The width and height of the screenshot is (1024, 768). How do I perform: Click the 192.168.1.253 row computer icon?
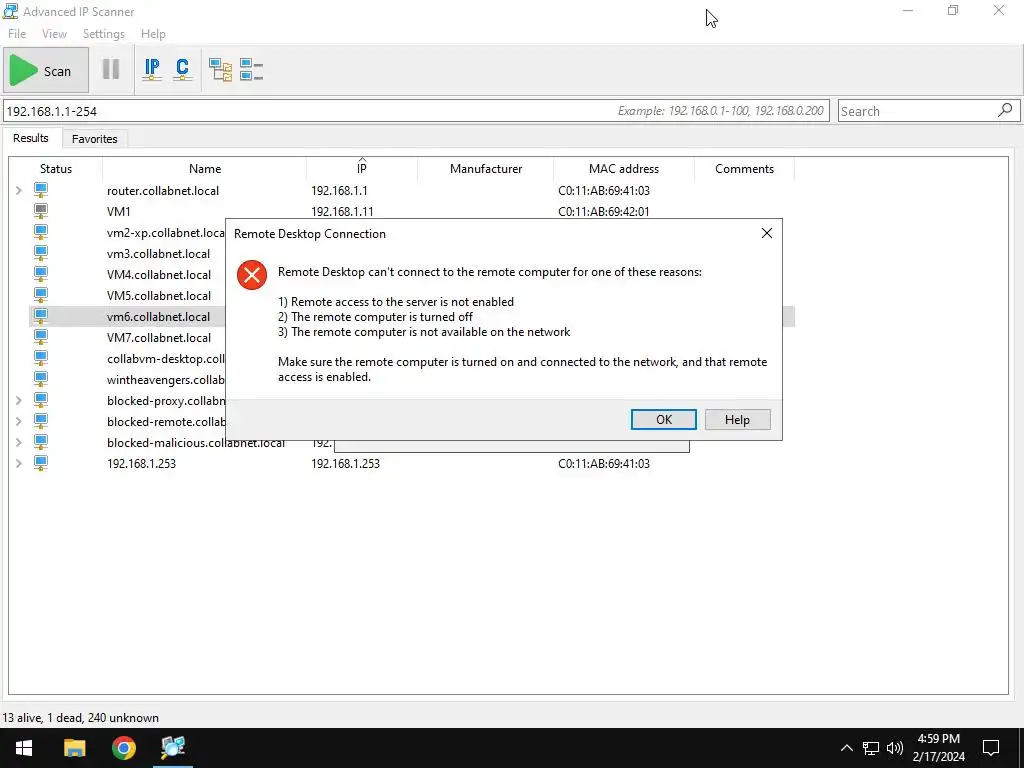click(x=41, y=463)
